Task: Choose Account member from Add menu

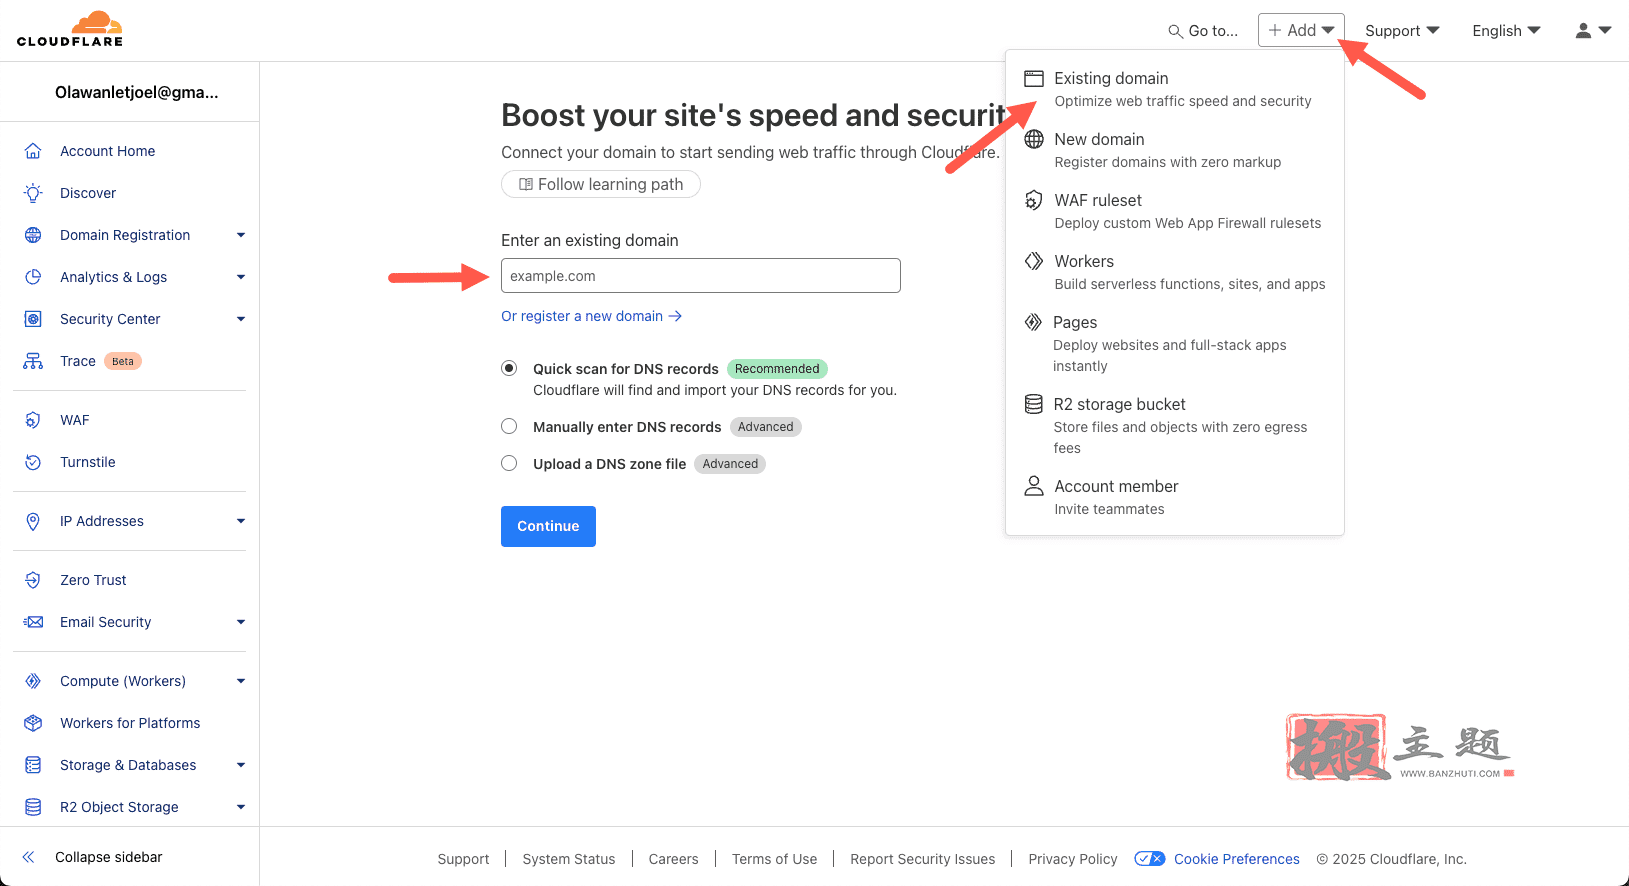Action: [x=1174, y=497]
